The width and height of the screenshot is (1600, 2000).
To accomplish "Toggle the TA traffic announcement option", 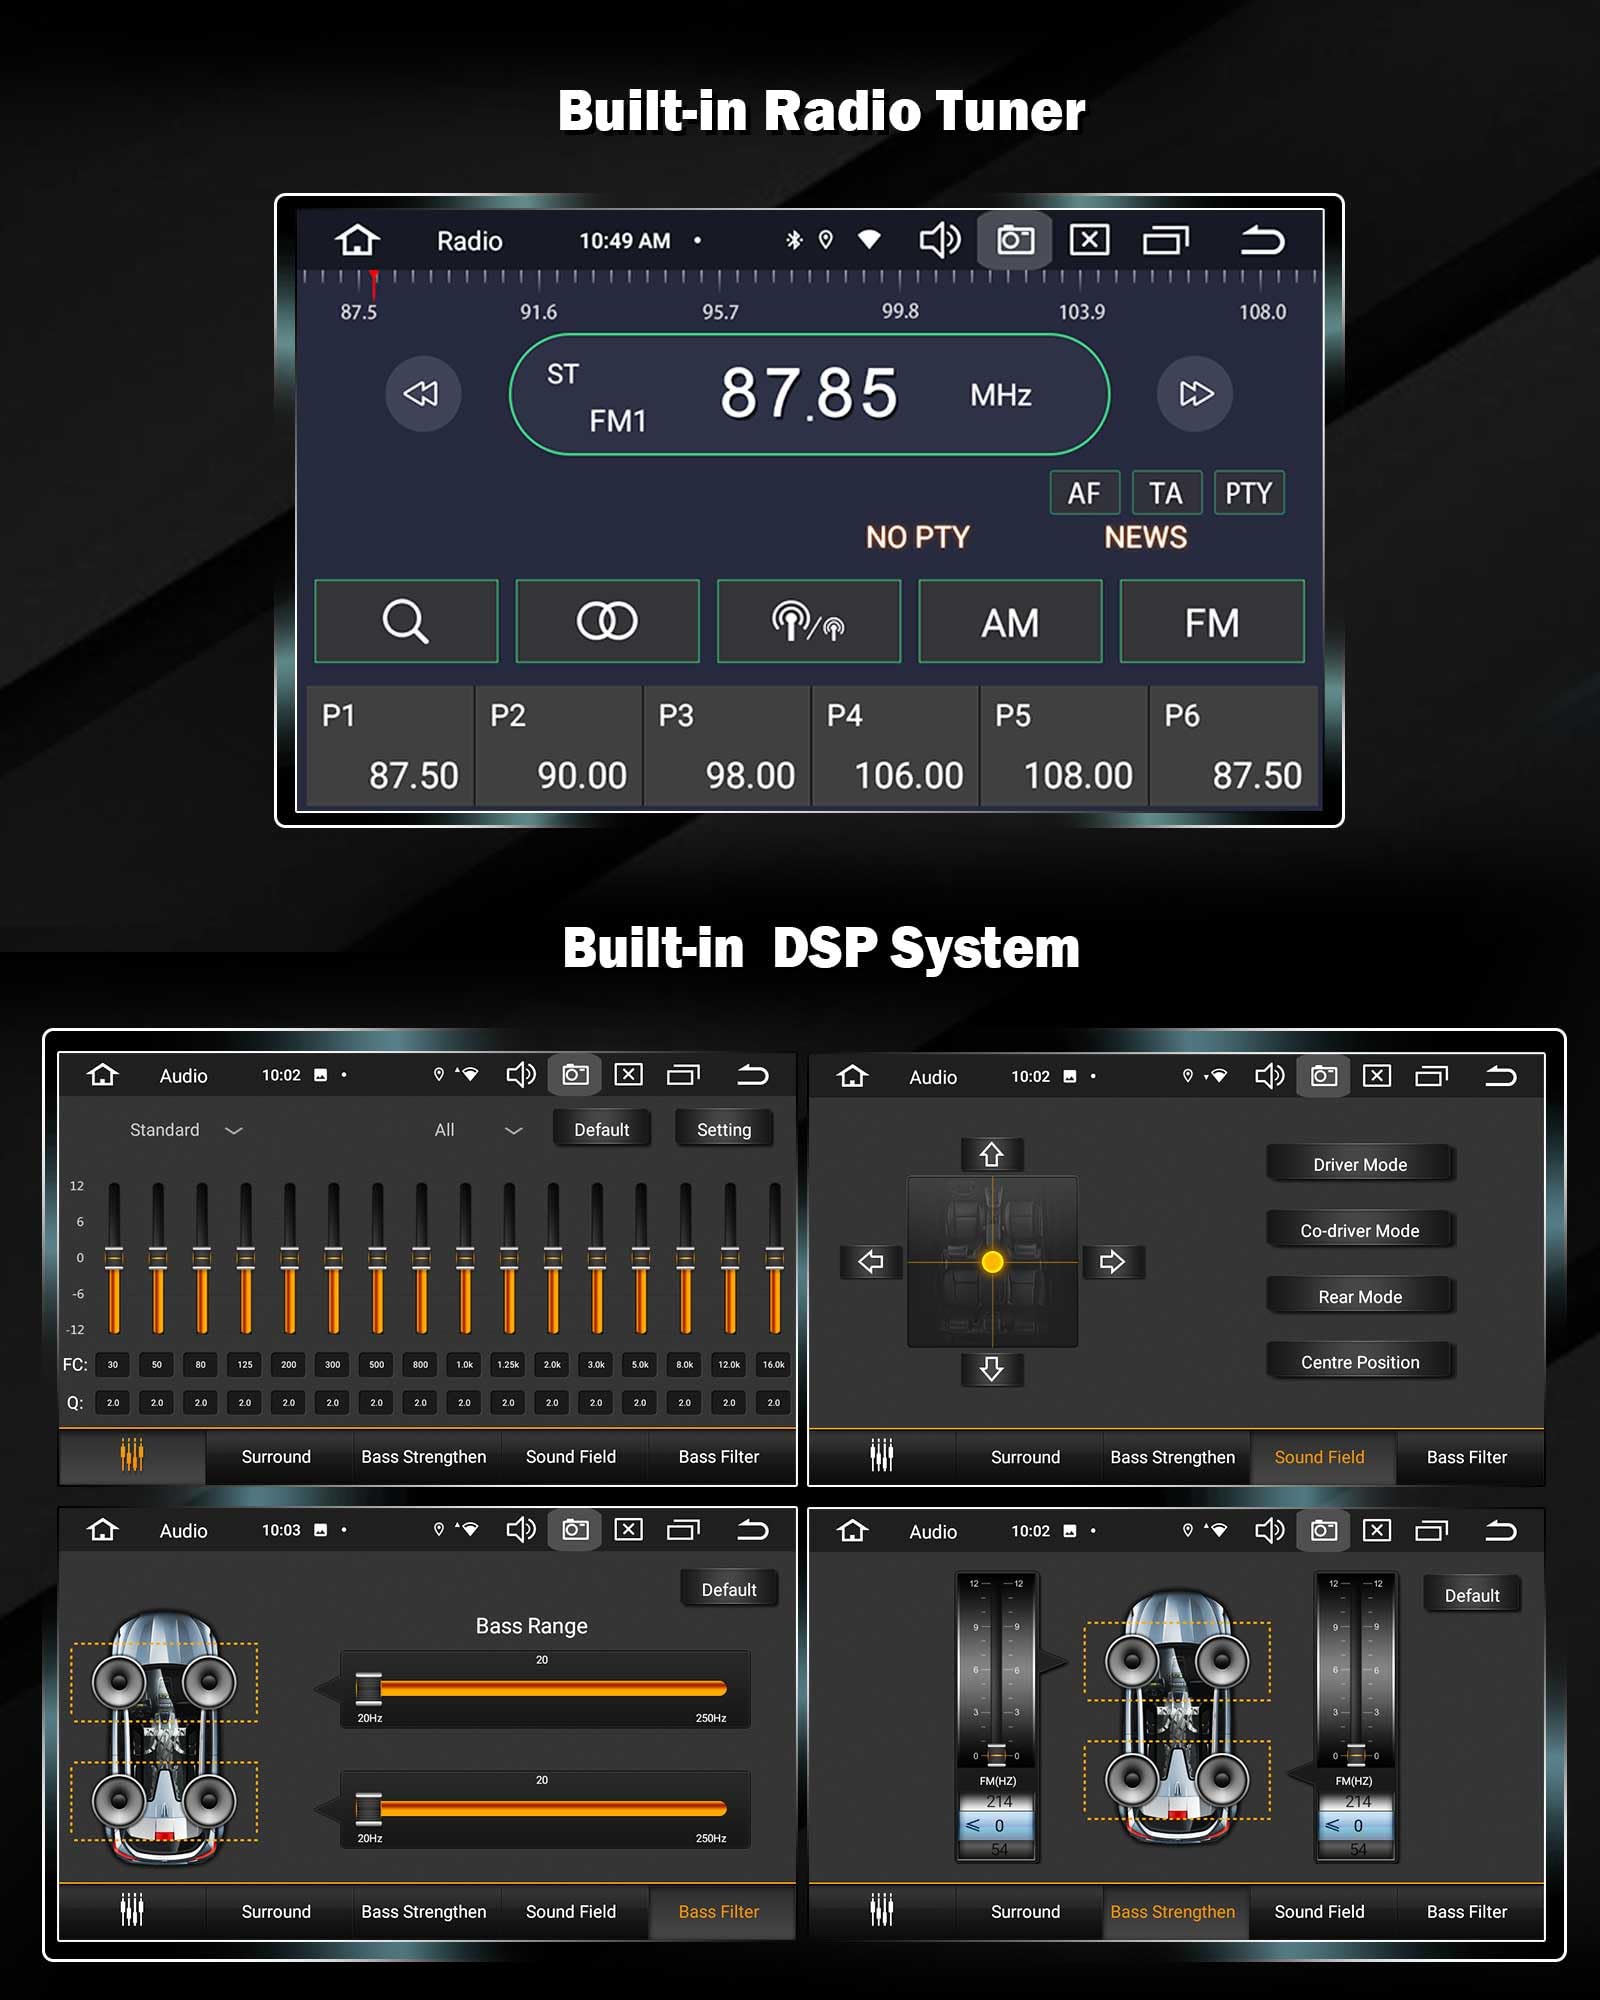I will coord(1166,493).
